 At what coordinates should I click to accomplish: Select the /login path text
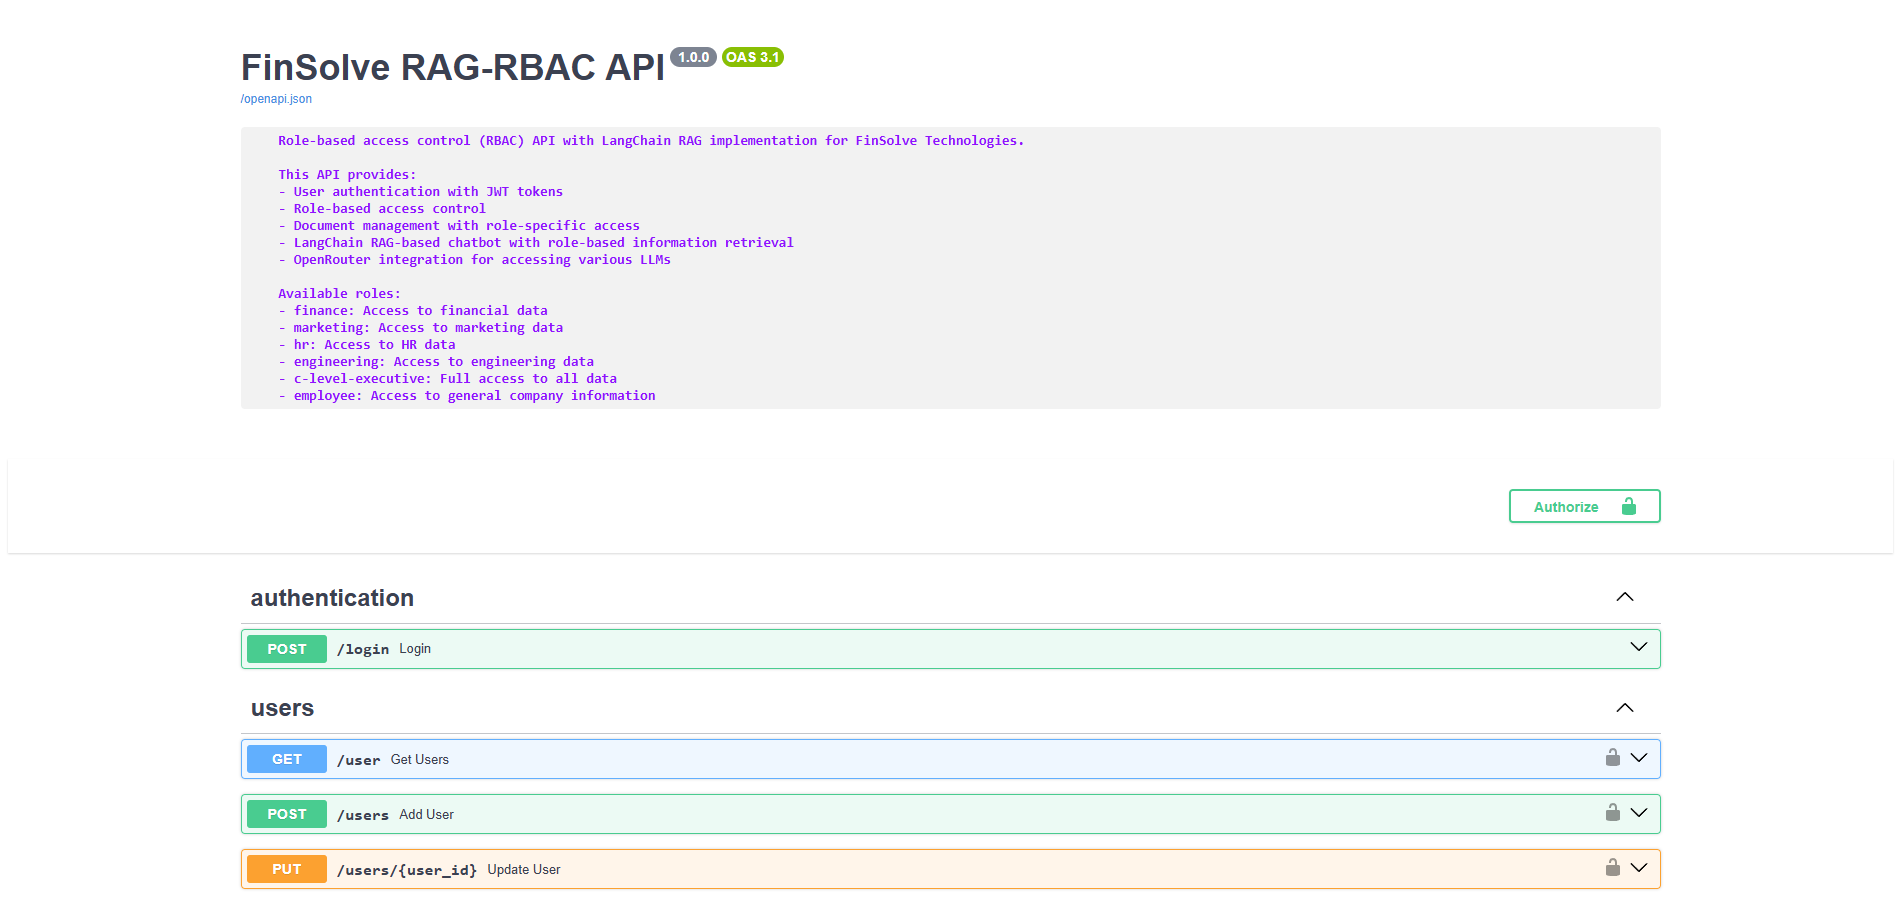(x=363, y=649)
